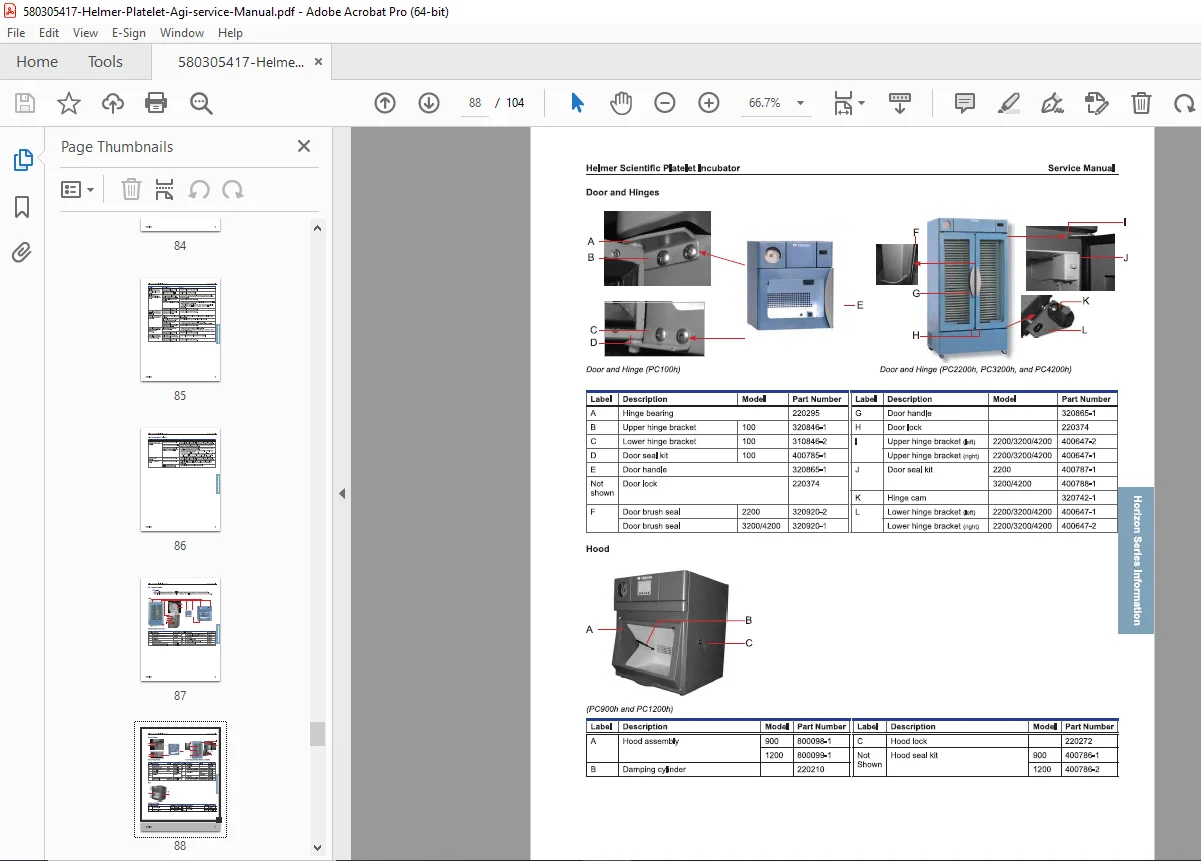The image size is (1201, 861).
Task: Zoom out with the minus icon
Action: [665, 103]
